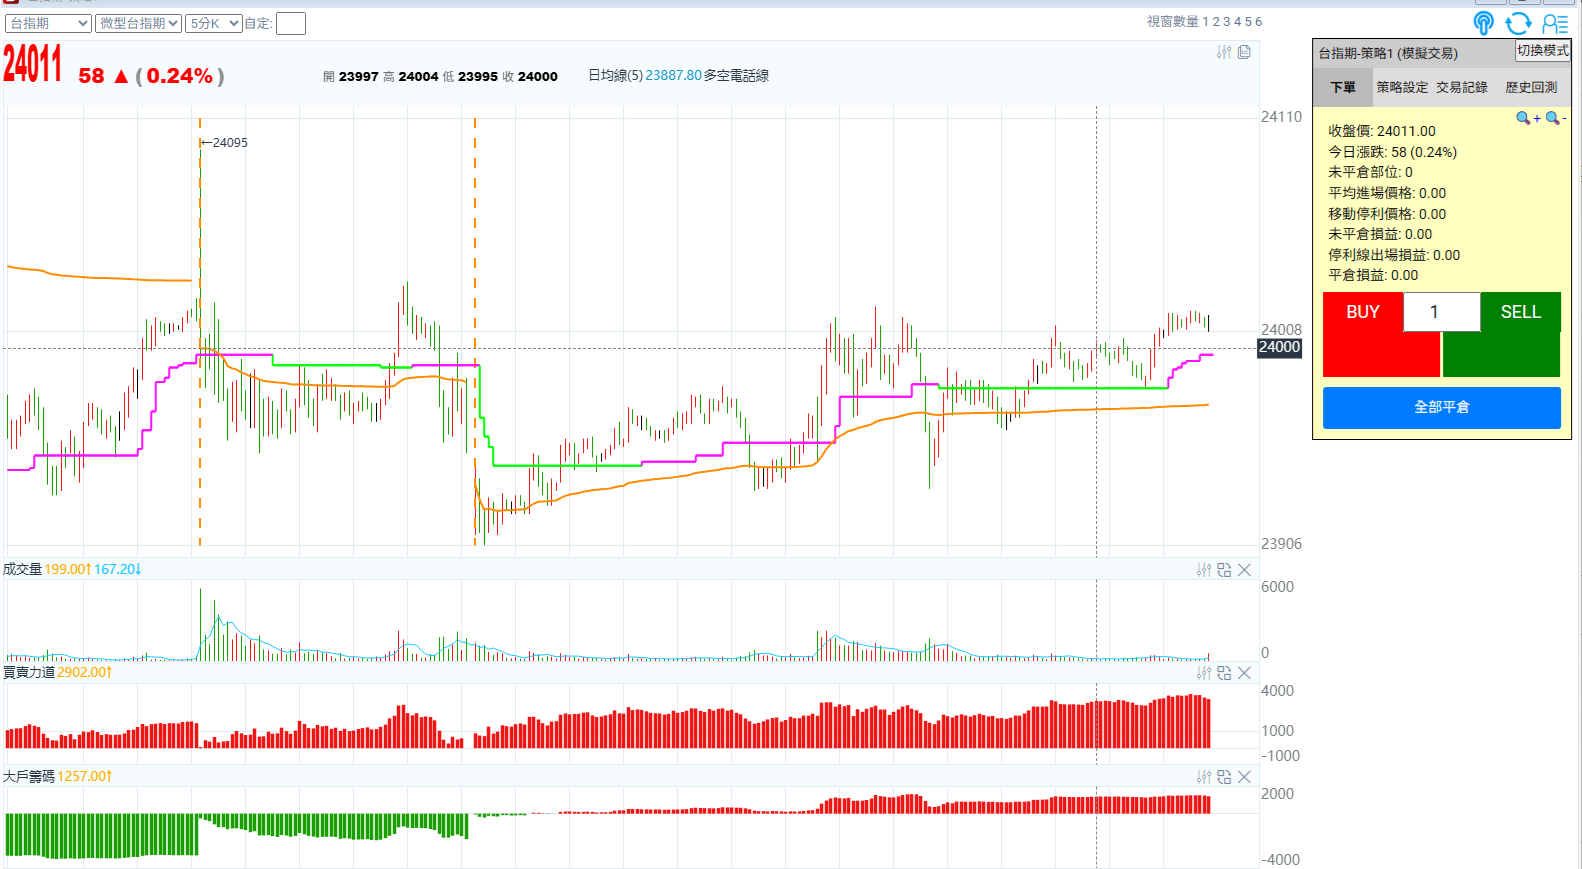Set window count to 4

1238,22
